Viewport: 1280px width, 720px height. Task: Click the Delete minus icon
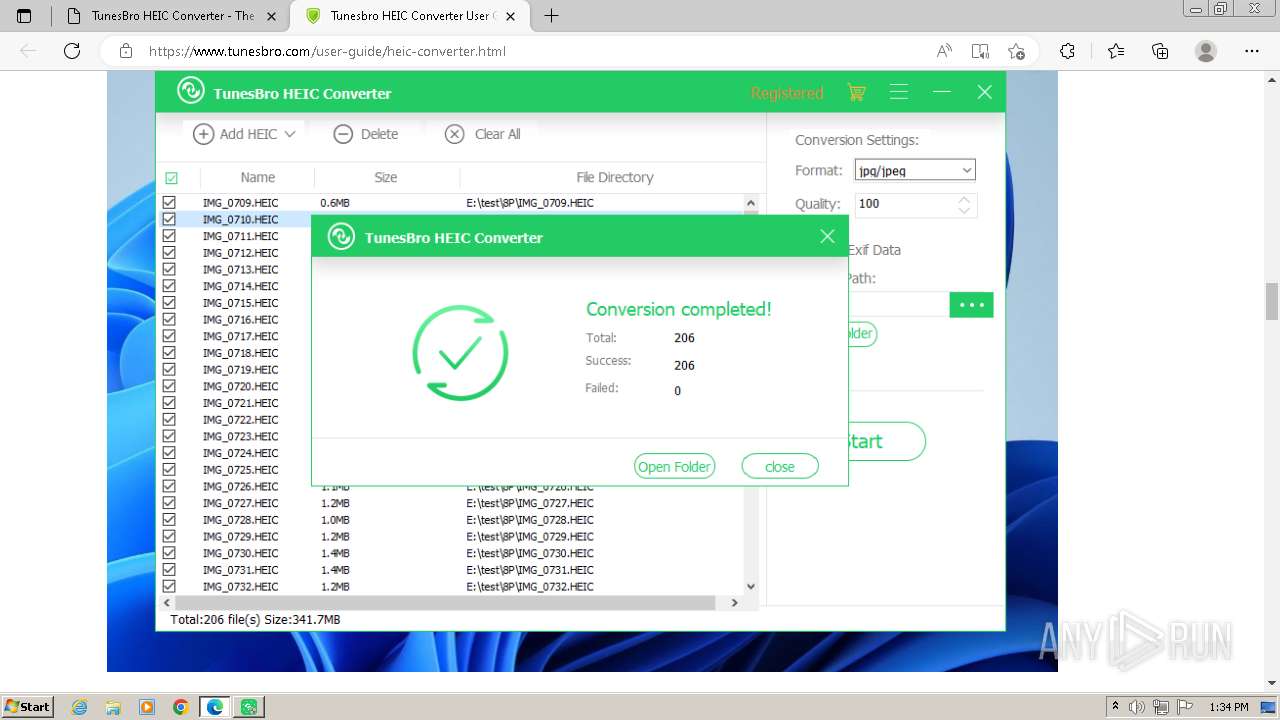click(x=343, y=134)
